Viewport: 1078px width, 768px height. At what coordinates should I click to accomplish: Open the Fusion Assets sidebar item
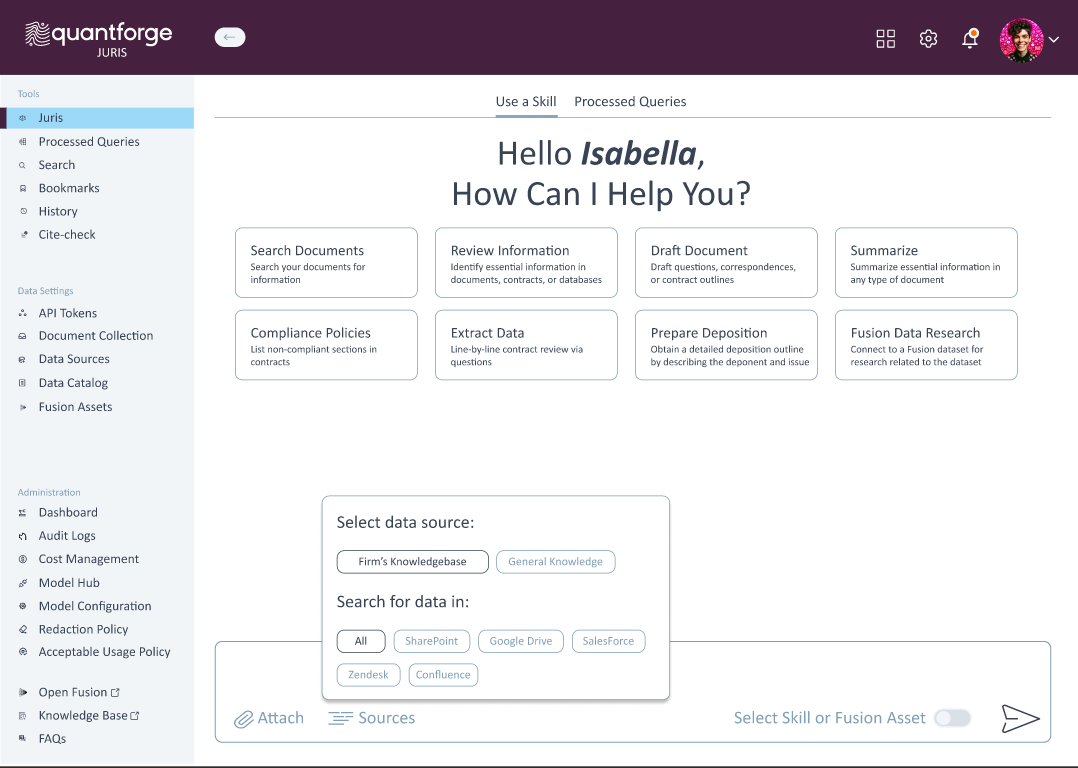pos(75,407)
